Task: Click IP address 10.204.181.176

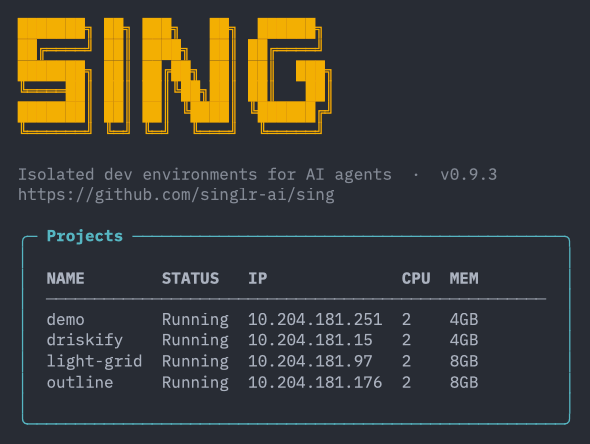Action: [315, 383]
